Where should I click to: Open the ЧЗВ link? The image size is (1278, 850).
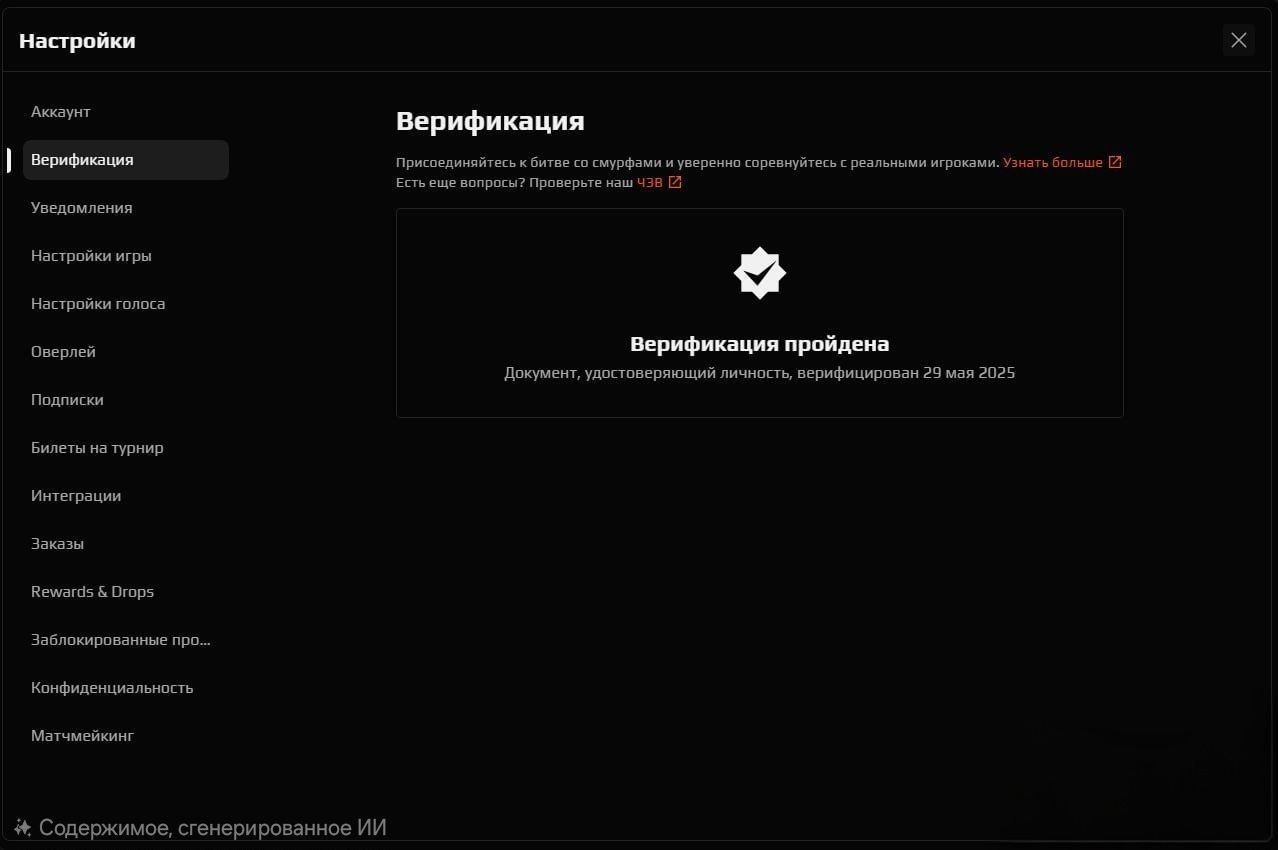(649, 183)
